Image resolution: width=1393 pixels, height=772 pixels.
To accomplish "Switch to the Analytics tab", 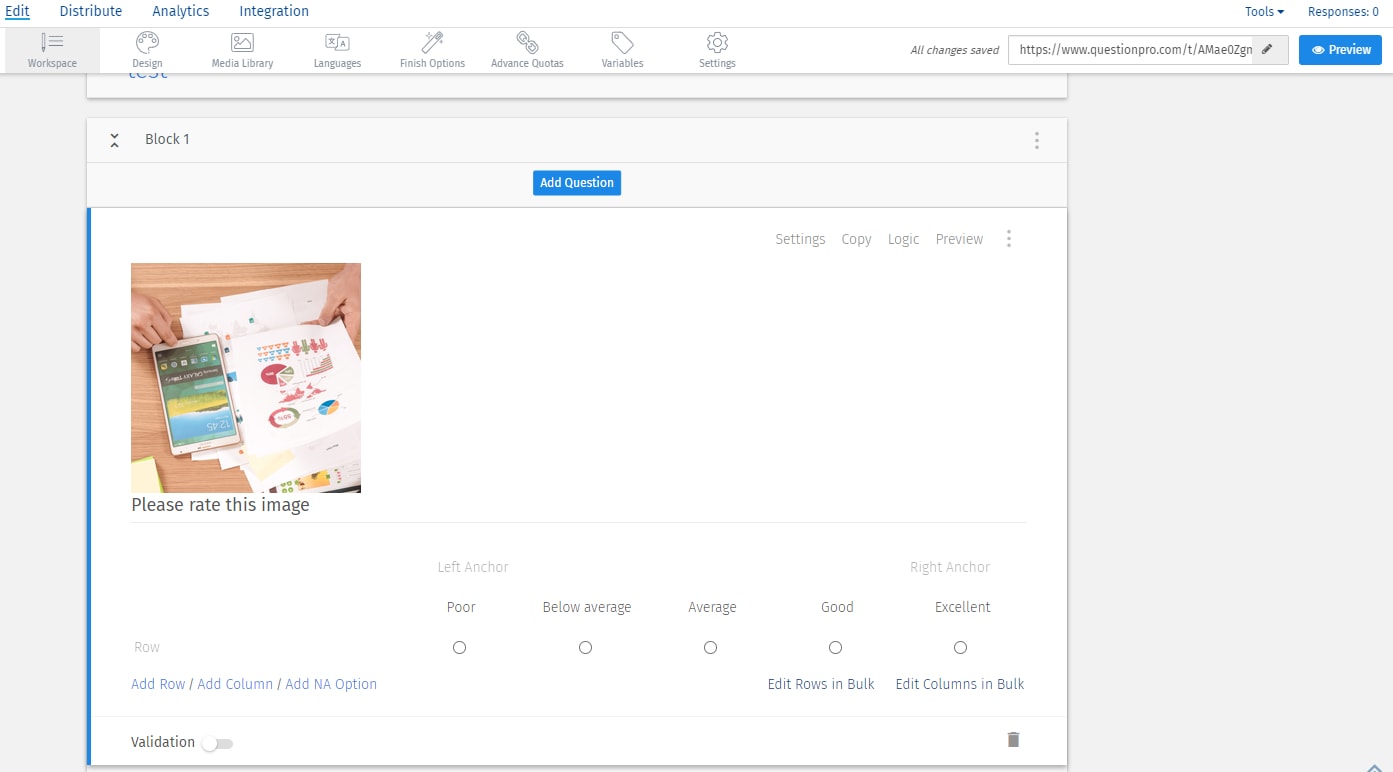I will click(x=180, y=11).
